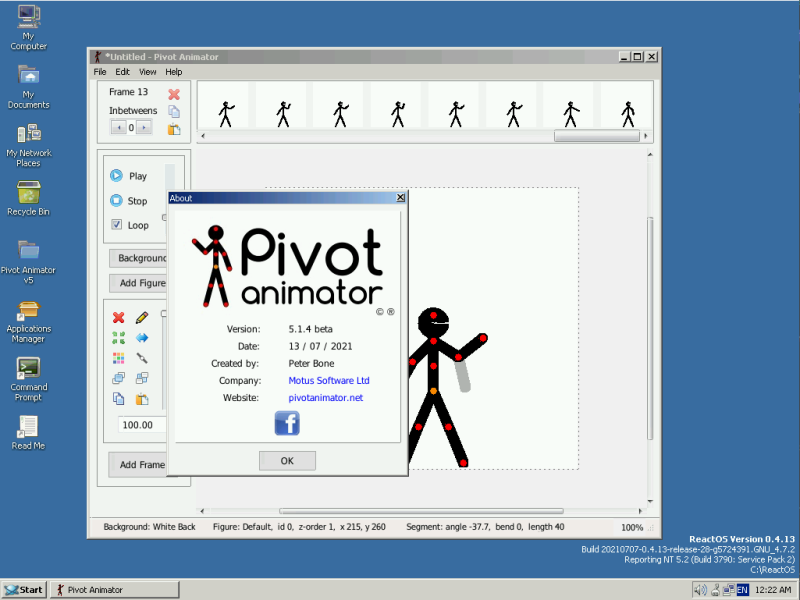Click the orange origin handle on stickman
Image resolution: width=800 pixels, height=600 pixels.
pyautogui.click(x=433, y=391)
